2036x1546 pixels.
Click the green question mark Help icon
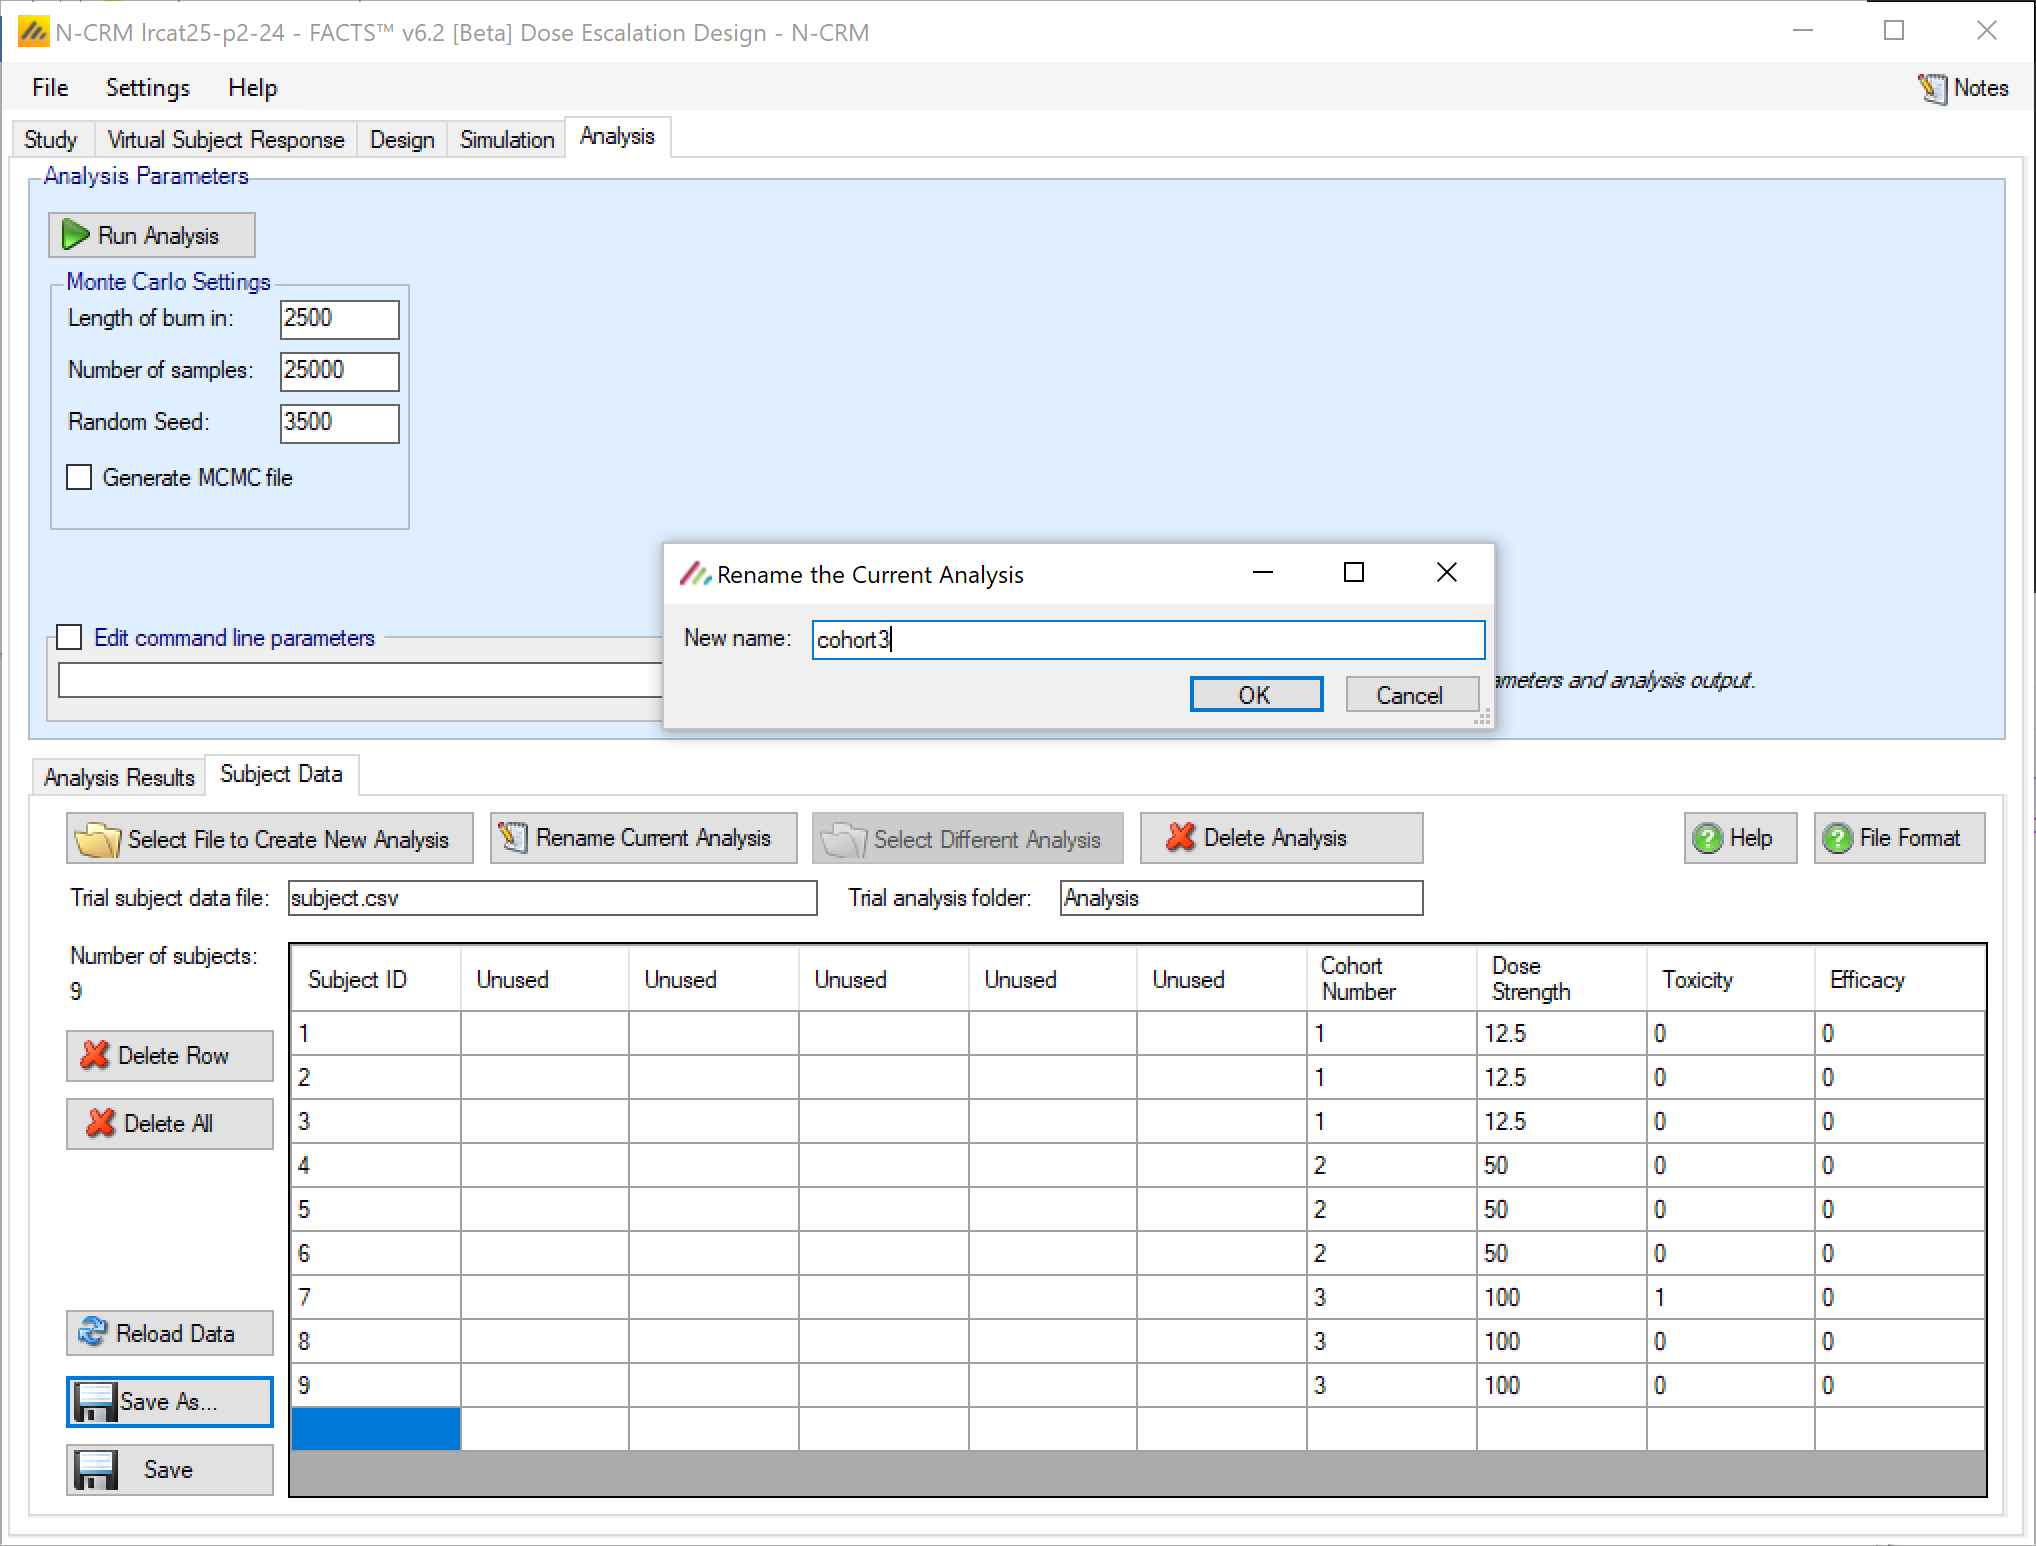tap(1707, 838)
